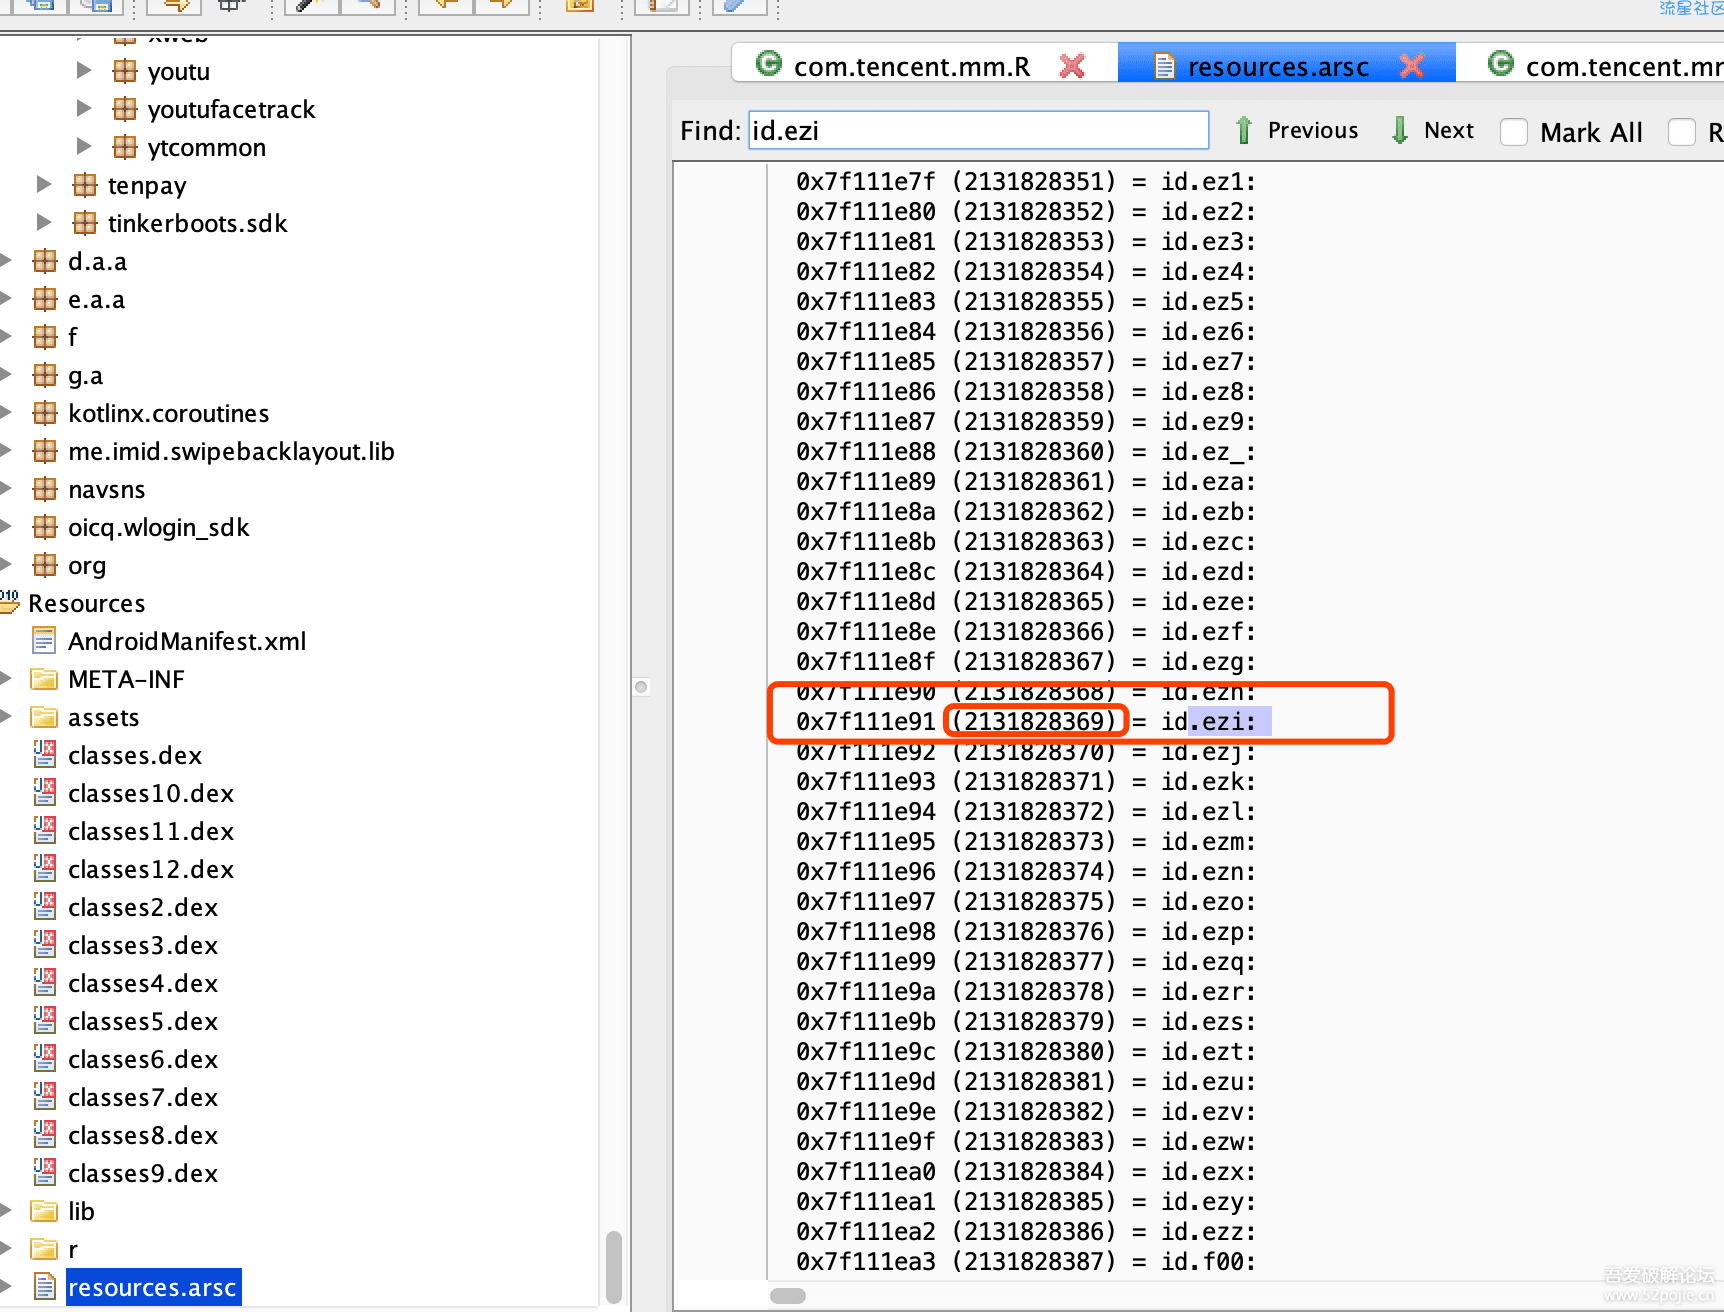The height and width of the screenshot is (1312, 1724).
Task: Click the META-INF folder icon
Action: click(44, 679)
